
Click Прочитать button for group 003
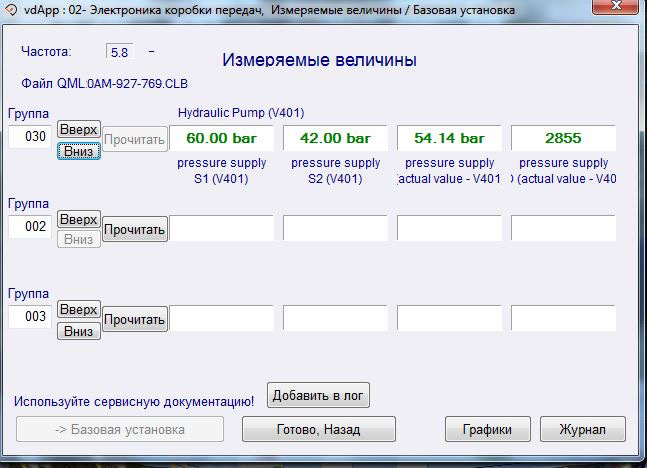[x=135, y=319]
